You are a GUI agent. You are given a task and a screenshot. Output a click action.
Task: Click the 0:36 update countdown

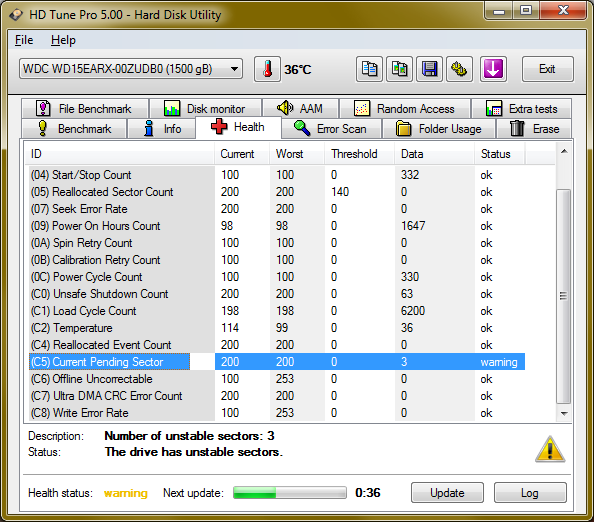tap(367, 492)
